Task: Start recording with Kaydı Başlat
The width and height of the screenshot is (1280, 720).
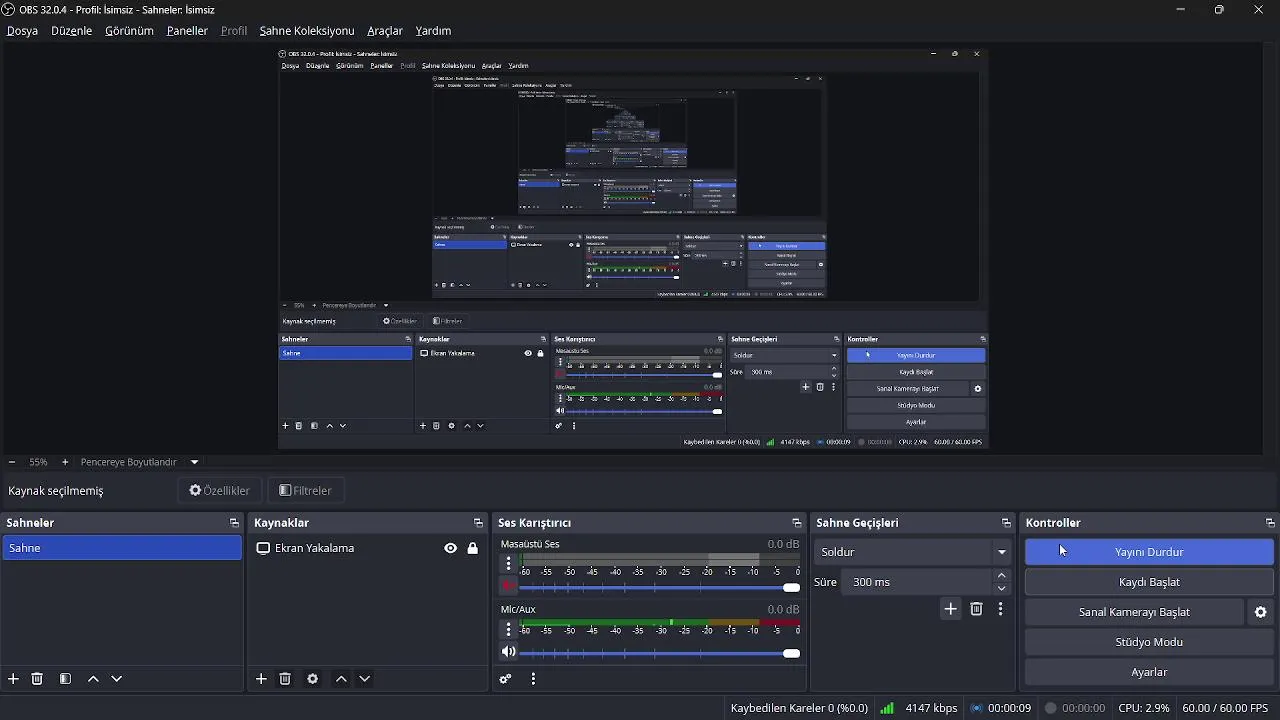Action: pyautogui.click(x=1149, y=582)
